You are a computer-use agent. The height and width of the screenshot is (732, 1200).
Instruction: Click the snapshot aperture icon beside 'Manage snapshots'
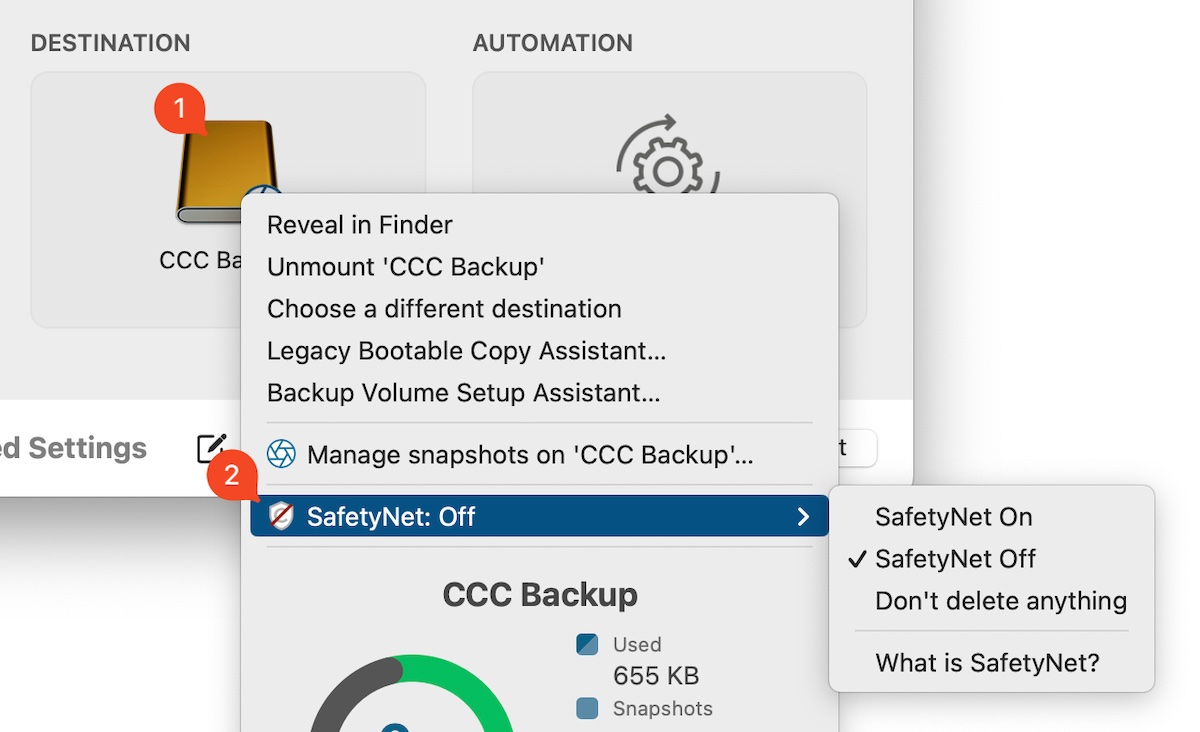tap(283, 453)
